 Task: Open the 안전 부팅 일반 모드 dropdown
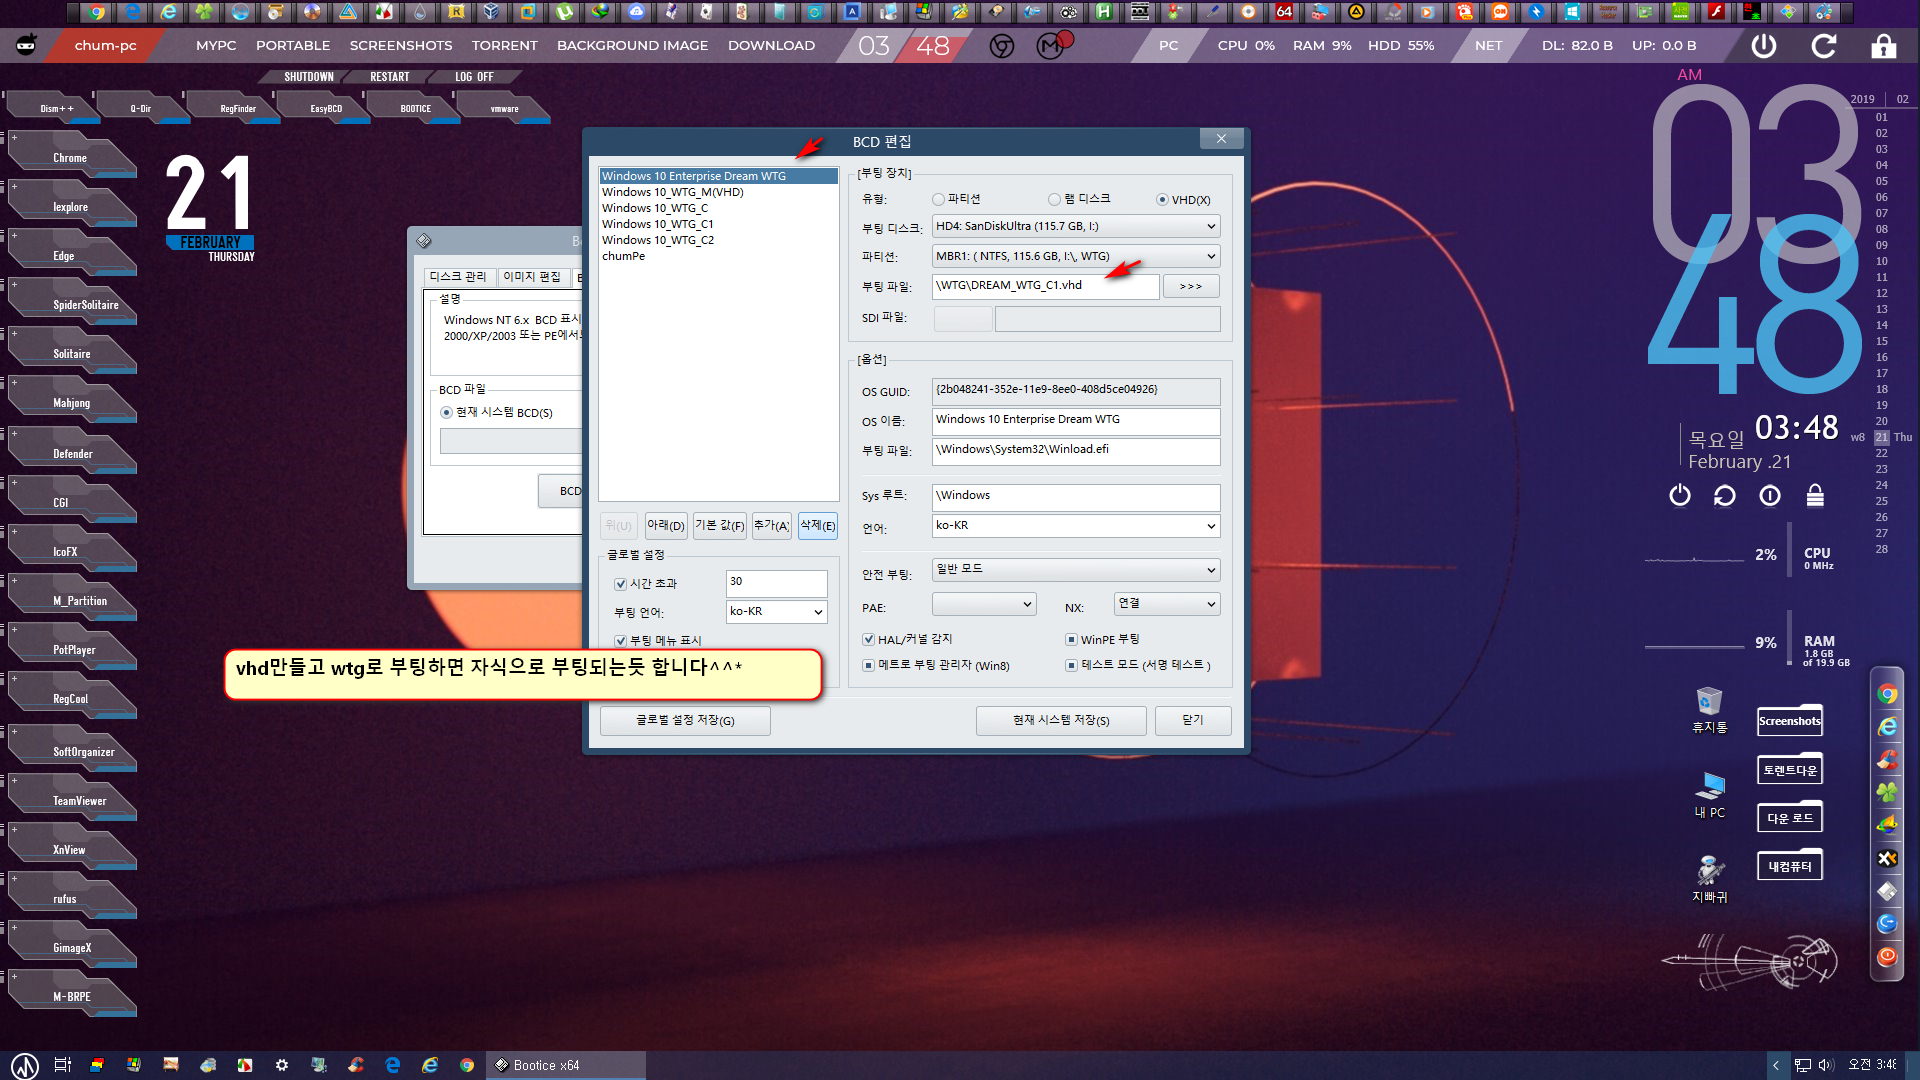click(1076, 570)
